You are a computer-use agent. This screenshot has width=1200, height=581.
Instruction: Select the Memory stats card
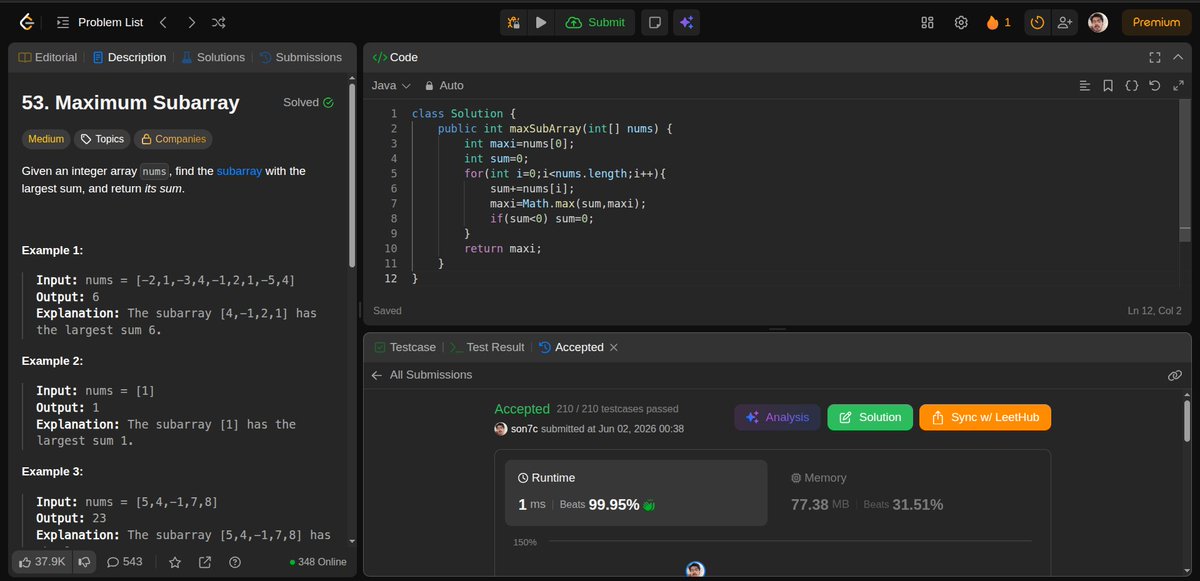pyautogui.click(x=909, y=493)
